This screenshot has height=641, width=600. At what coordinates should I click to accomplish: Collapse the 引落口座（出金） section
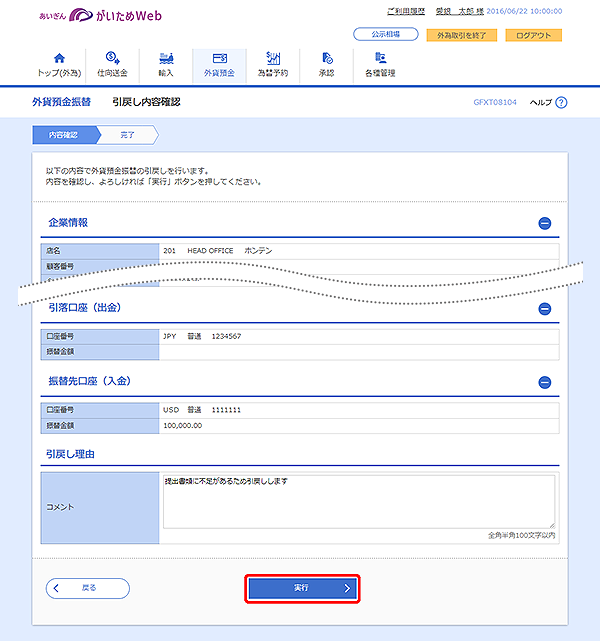544,309
